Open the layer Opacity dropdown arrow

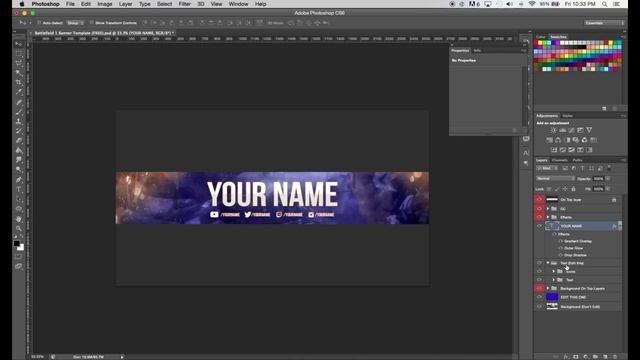click(608, 178)
